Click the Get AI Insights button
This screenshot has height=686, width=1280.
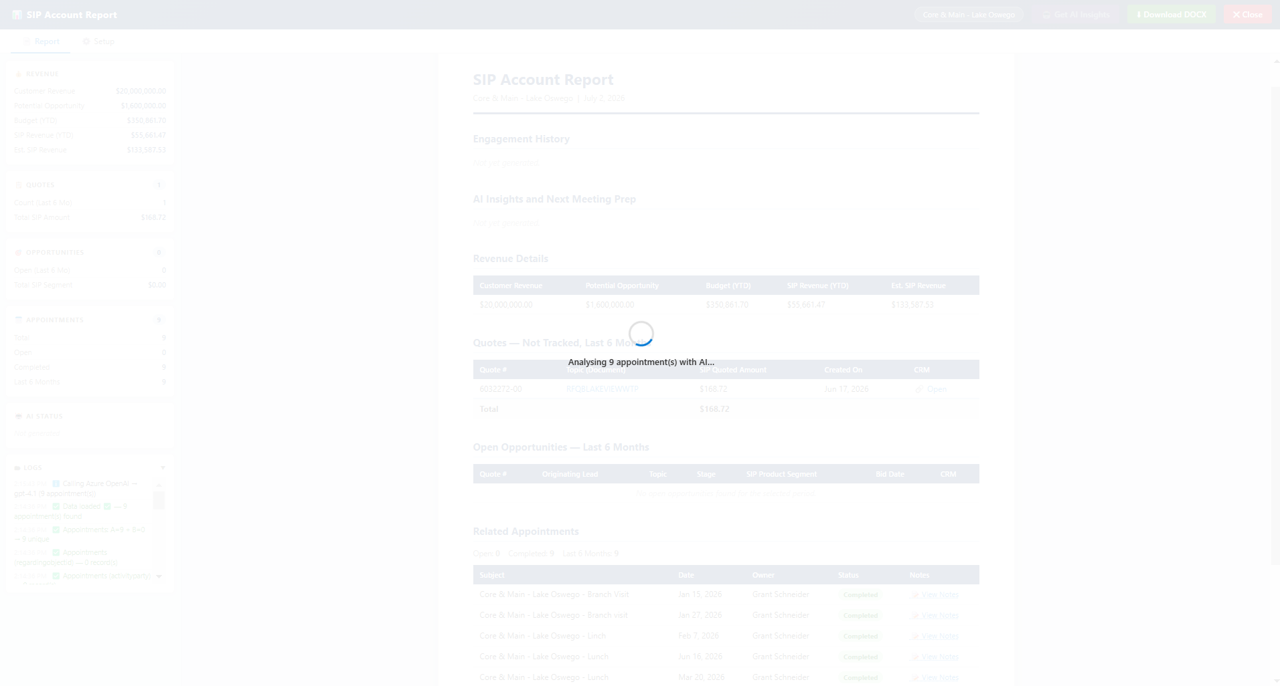point(1076,15)
